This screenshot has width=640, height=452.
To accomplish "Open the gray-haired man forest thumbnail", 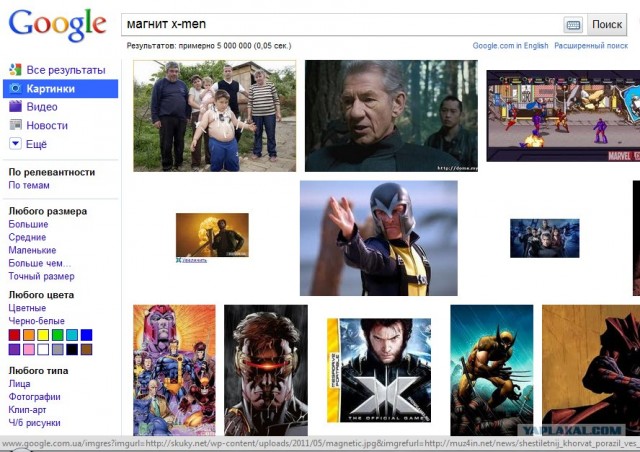I will coord(391,116).
